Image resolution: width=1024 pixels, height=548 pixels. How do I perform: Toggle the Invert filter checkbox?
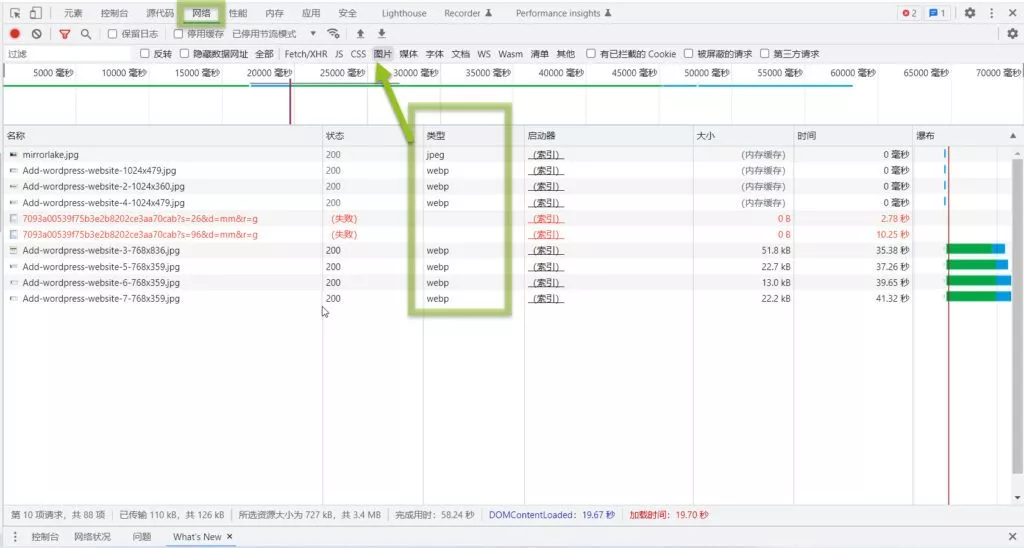click(145, 54)
